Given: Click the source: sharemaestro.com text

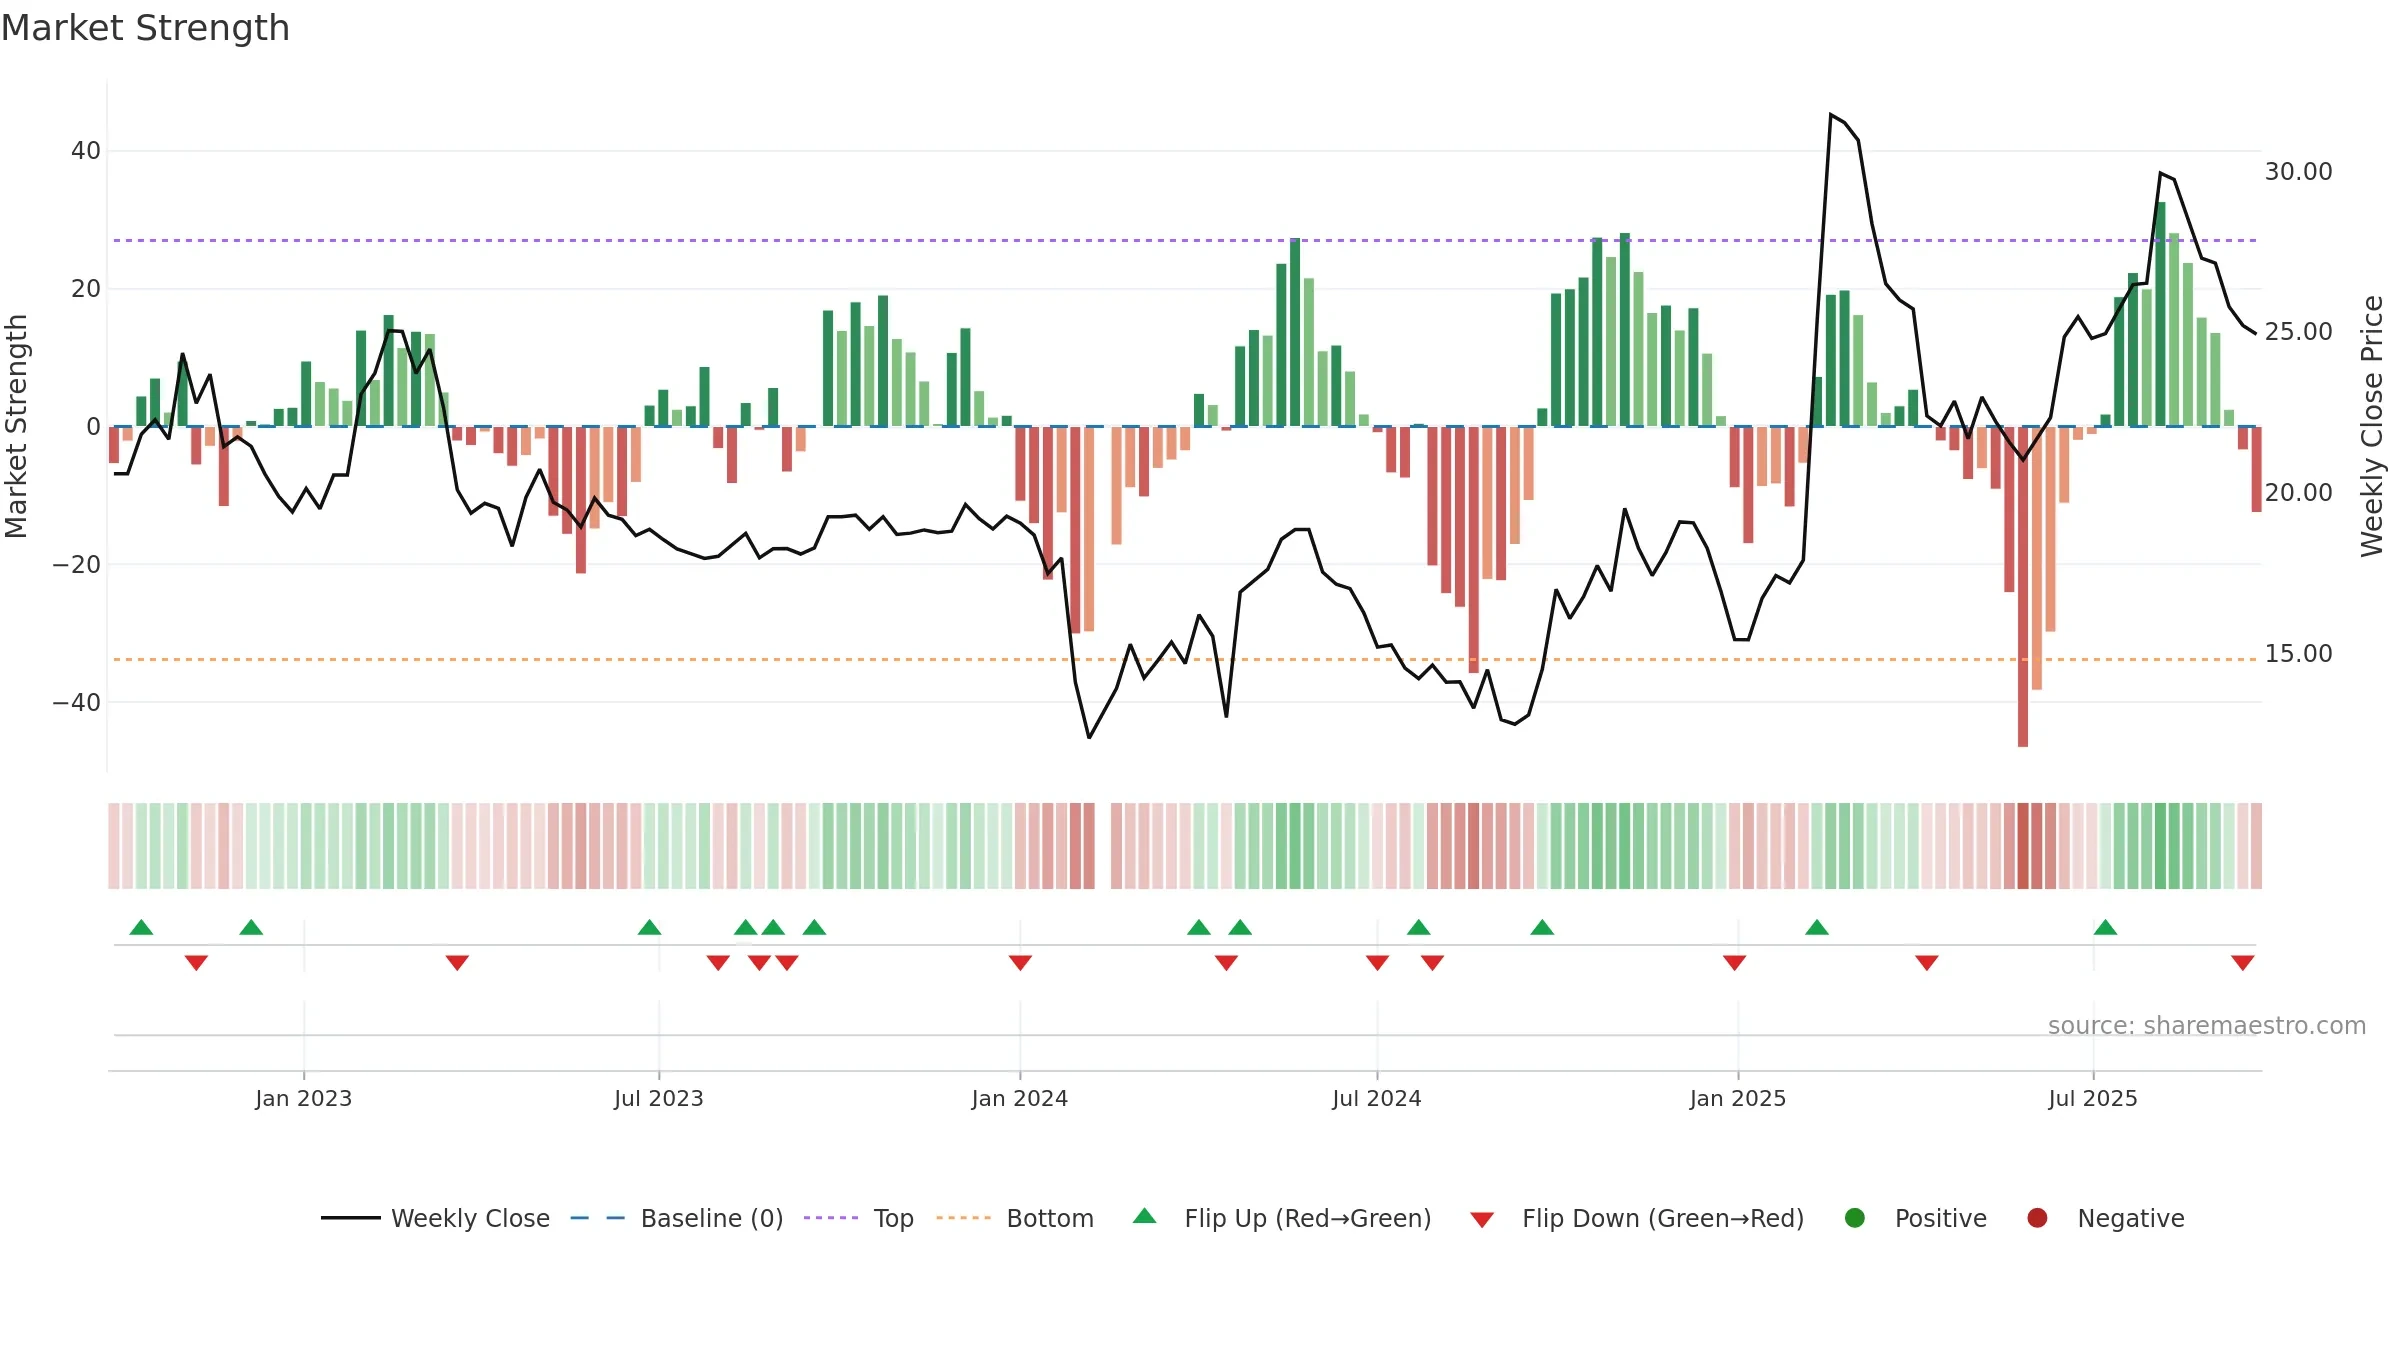Looking at the screenshot, I should (x=2207, y=1025).
